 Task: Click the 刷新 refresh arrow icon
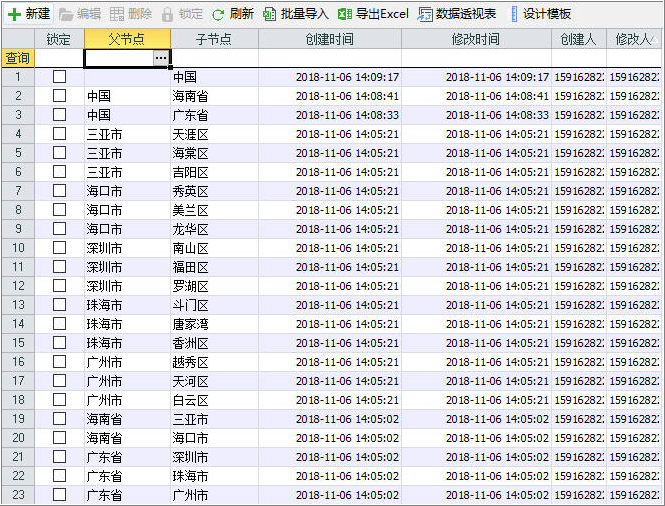tap(218, 15)
